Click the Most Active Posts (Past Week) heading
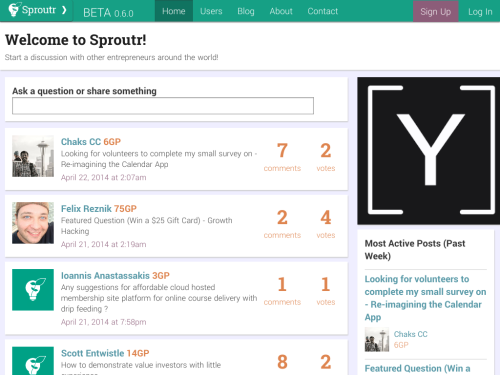Screen dimensions: 500x375 tap(415, 250)
